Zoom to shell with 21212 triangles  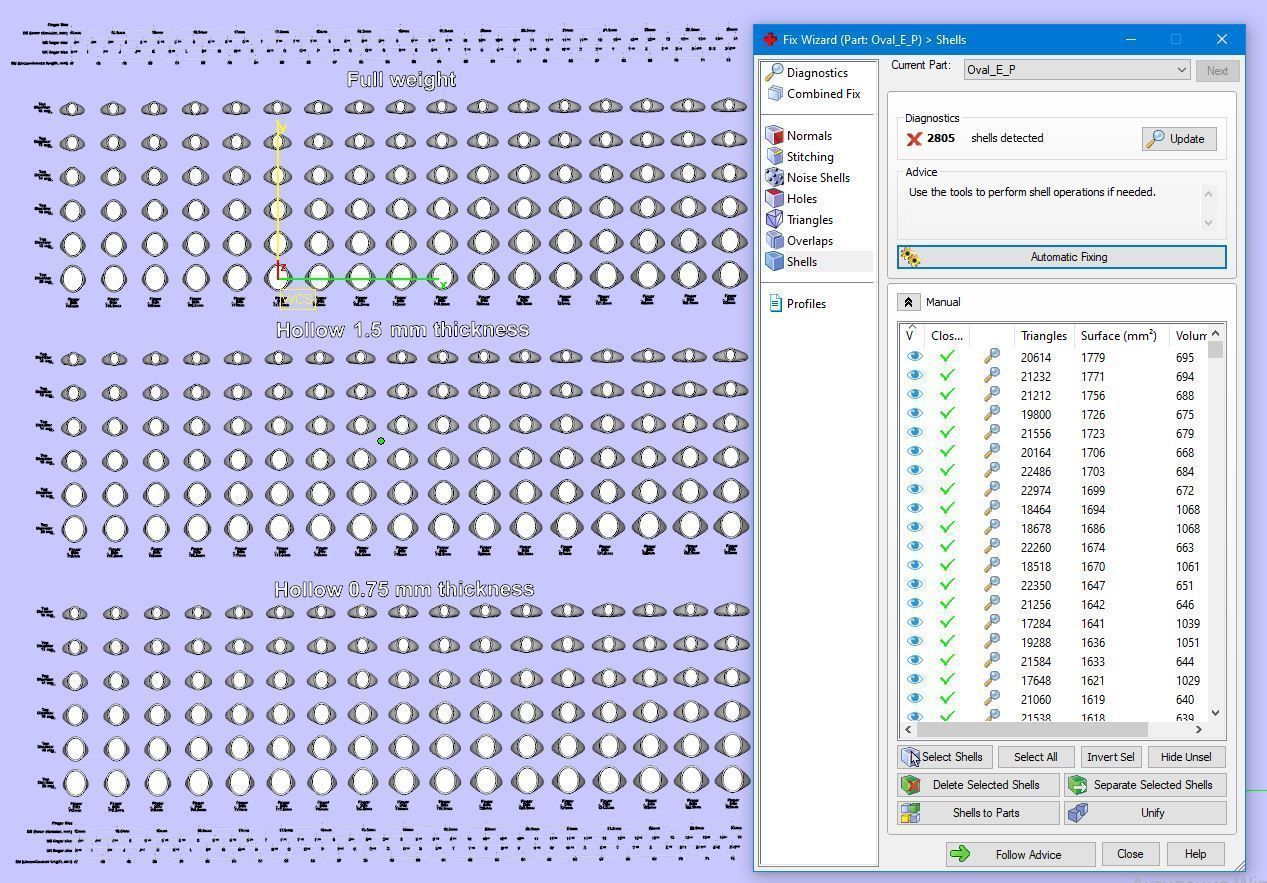click(x=992, y=395)
